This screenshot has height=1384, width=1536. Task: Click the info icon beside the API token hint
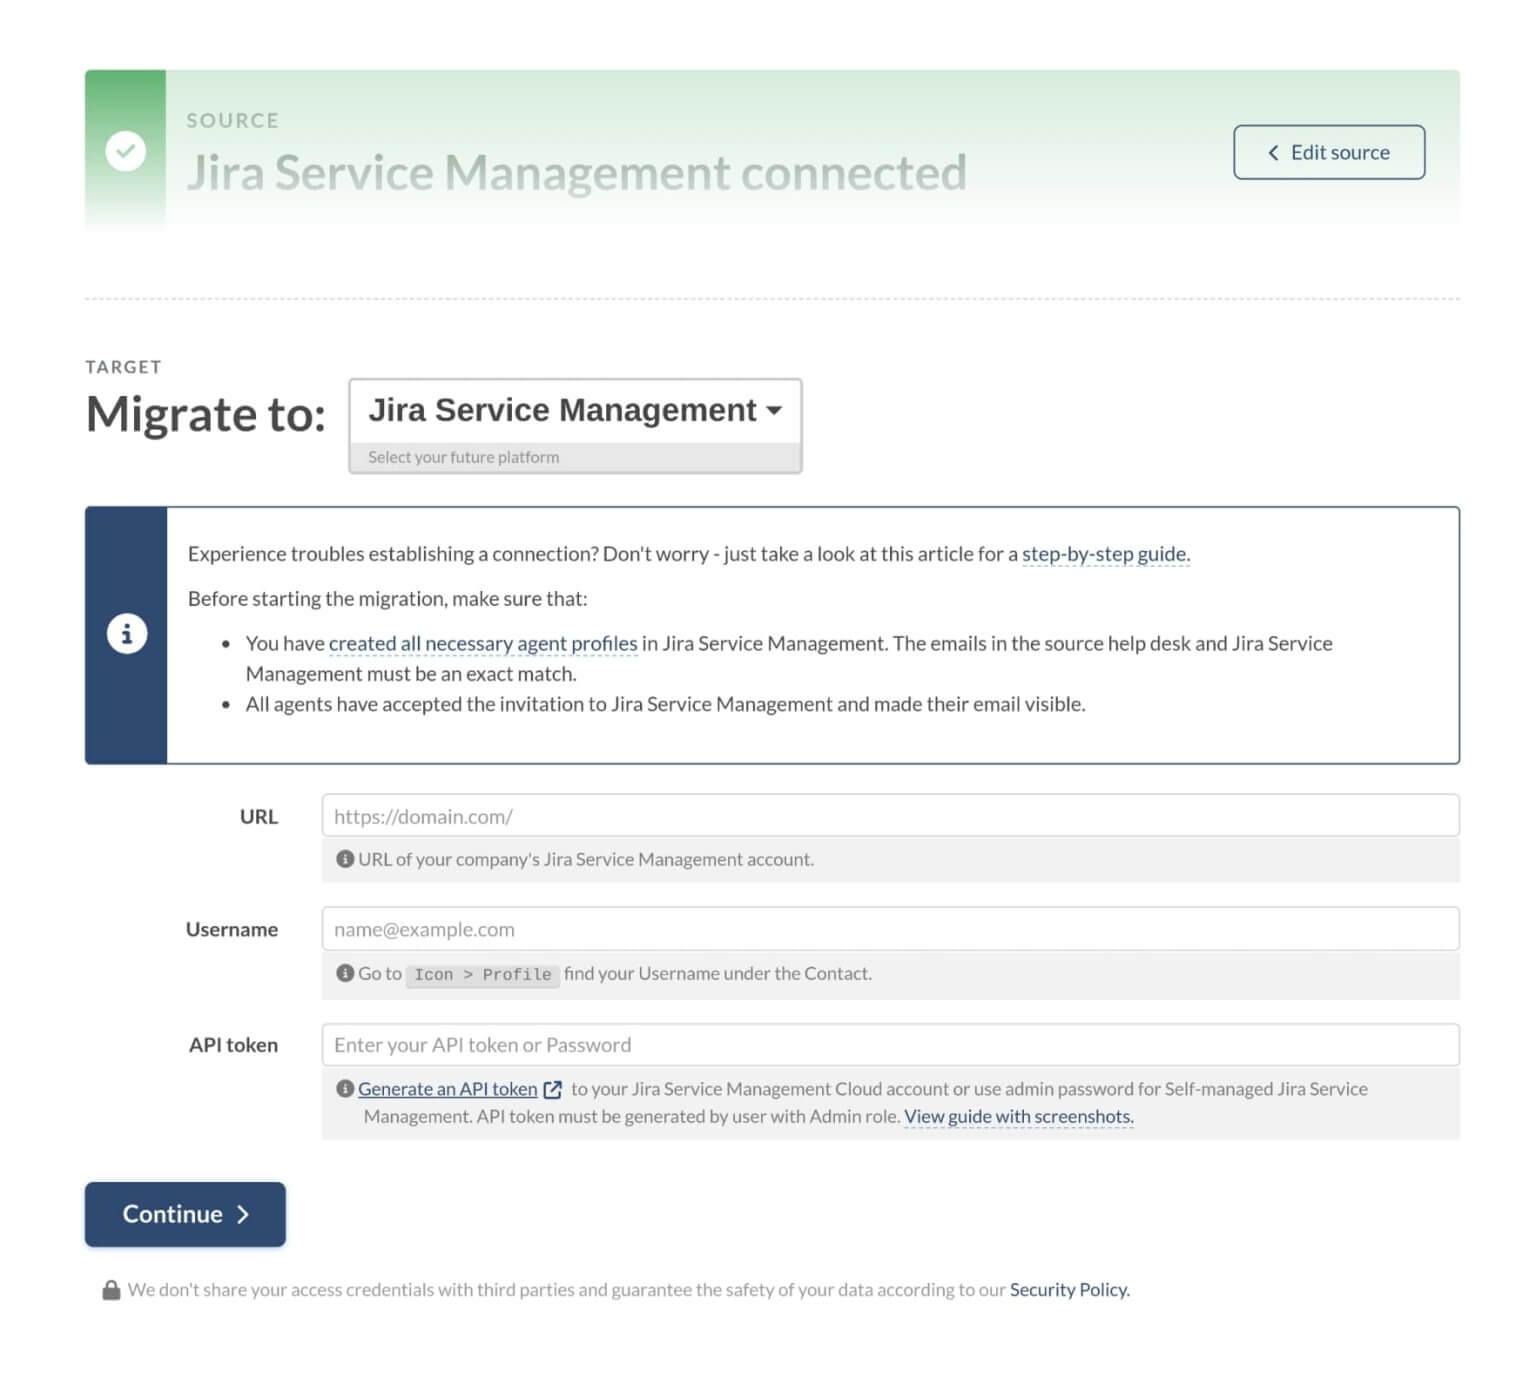tap(345, 1088)
